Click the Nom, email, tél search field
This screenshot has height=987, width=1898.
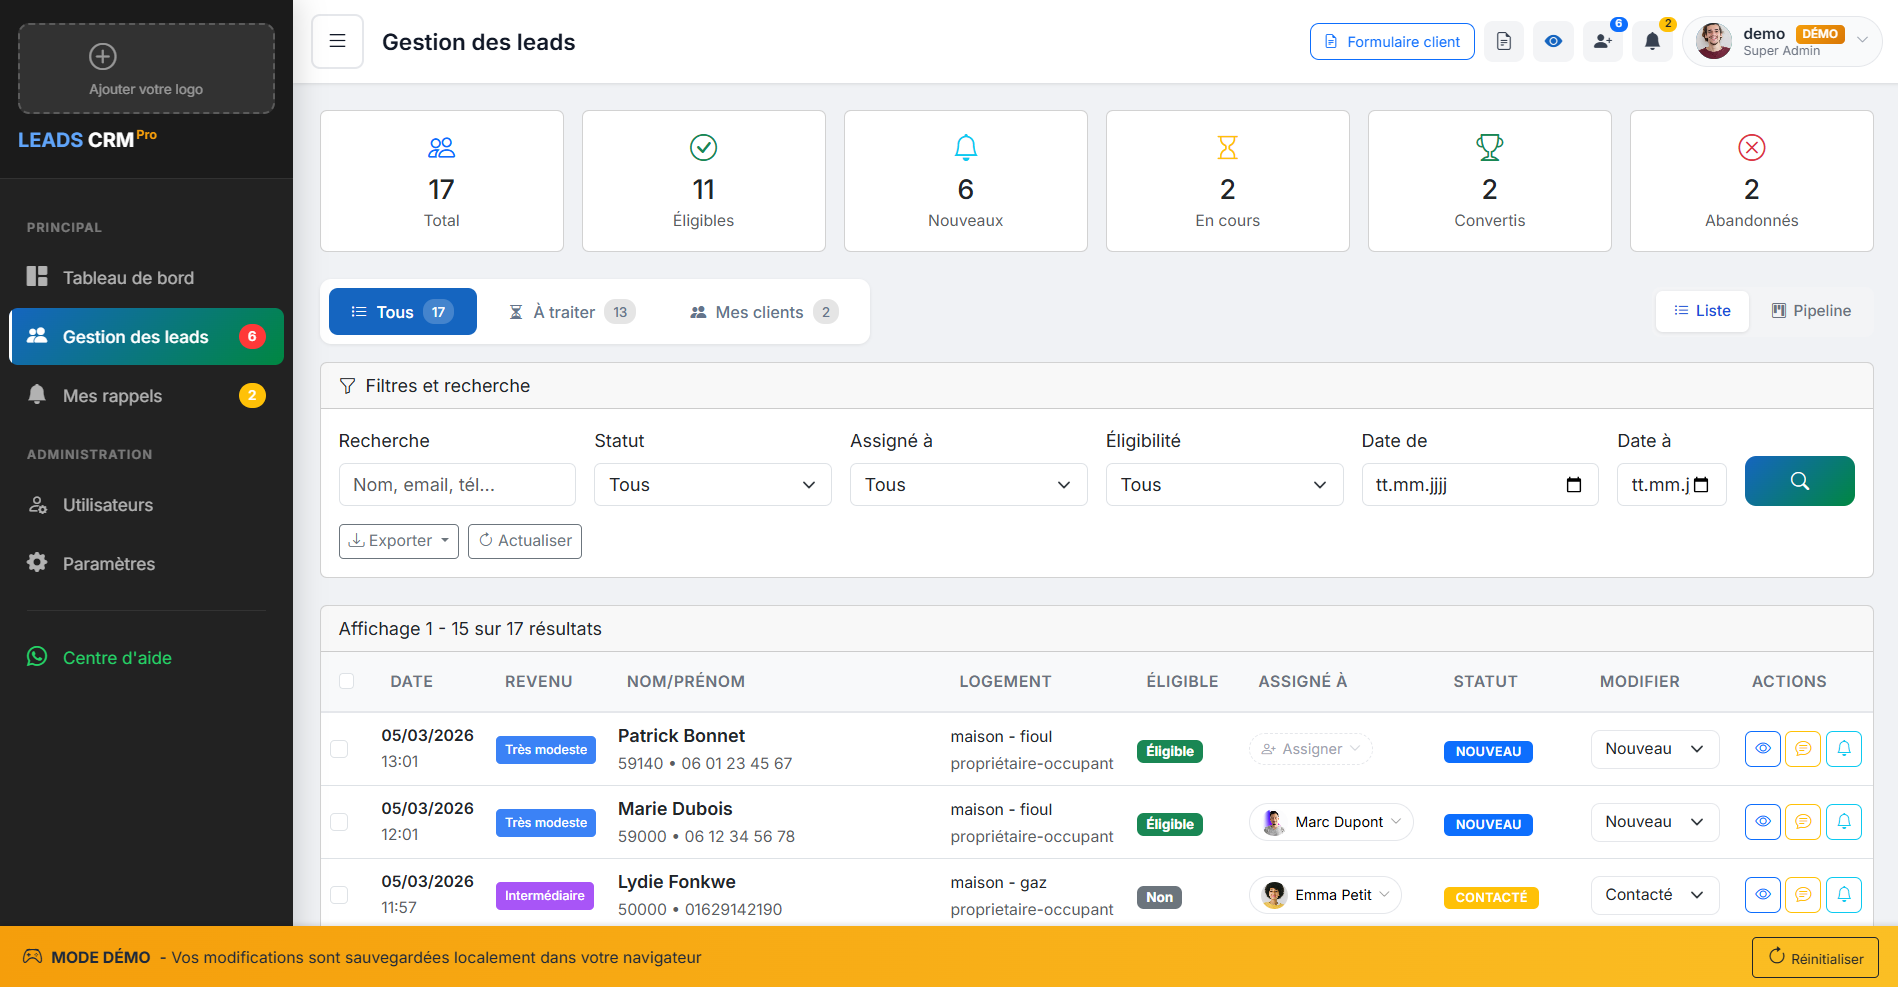[x=456, y=484]
